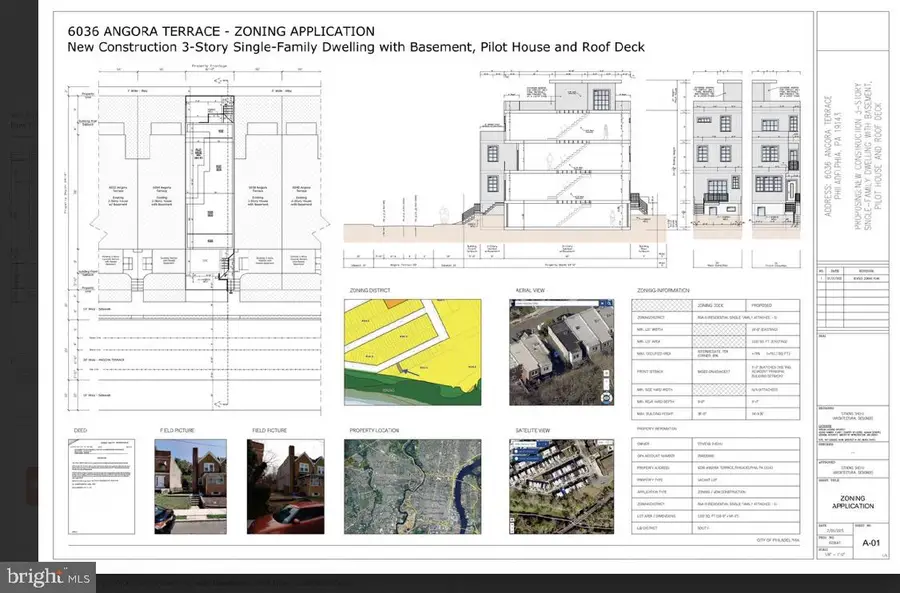Click the 'SATELLITE VIEW' heading
Image resolution: width=900 pixels, height=593 pixels.
(x=533, y=430)
